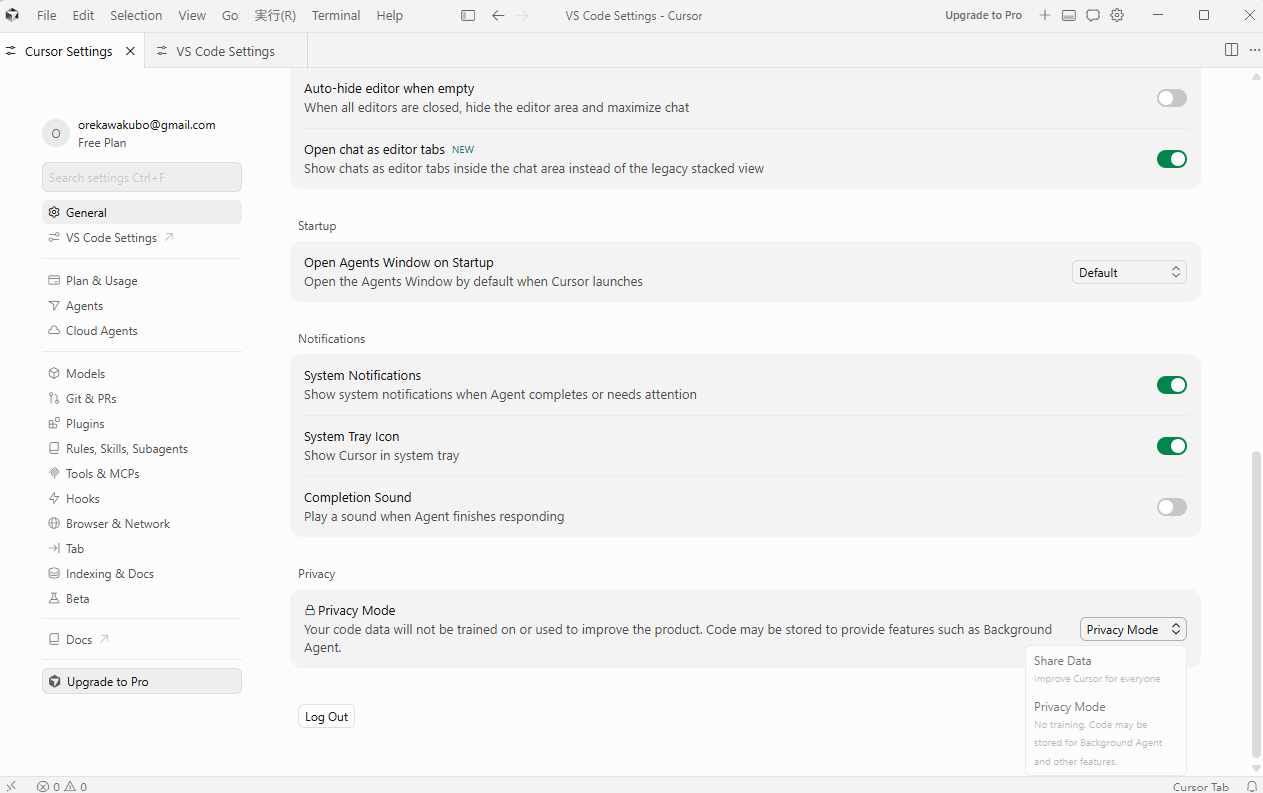Open Agents settings section

[142, 305]
